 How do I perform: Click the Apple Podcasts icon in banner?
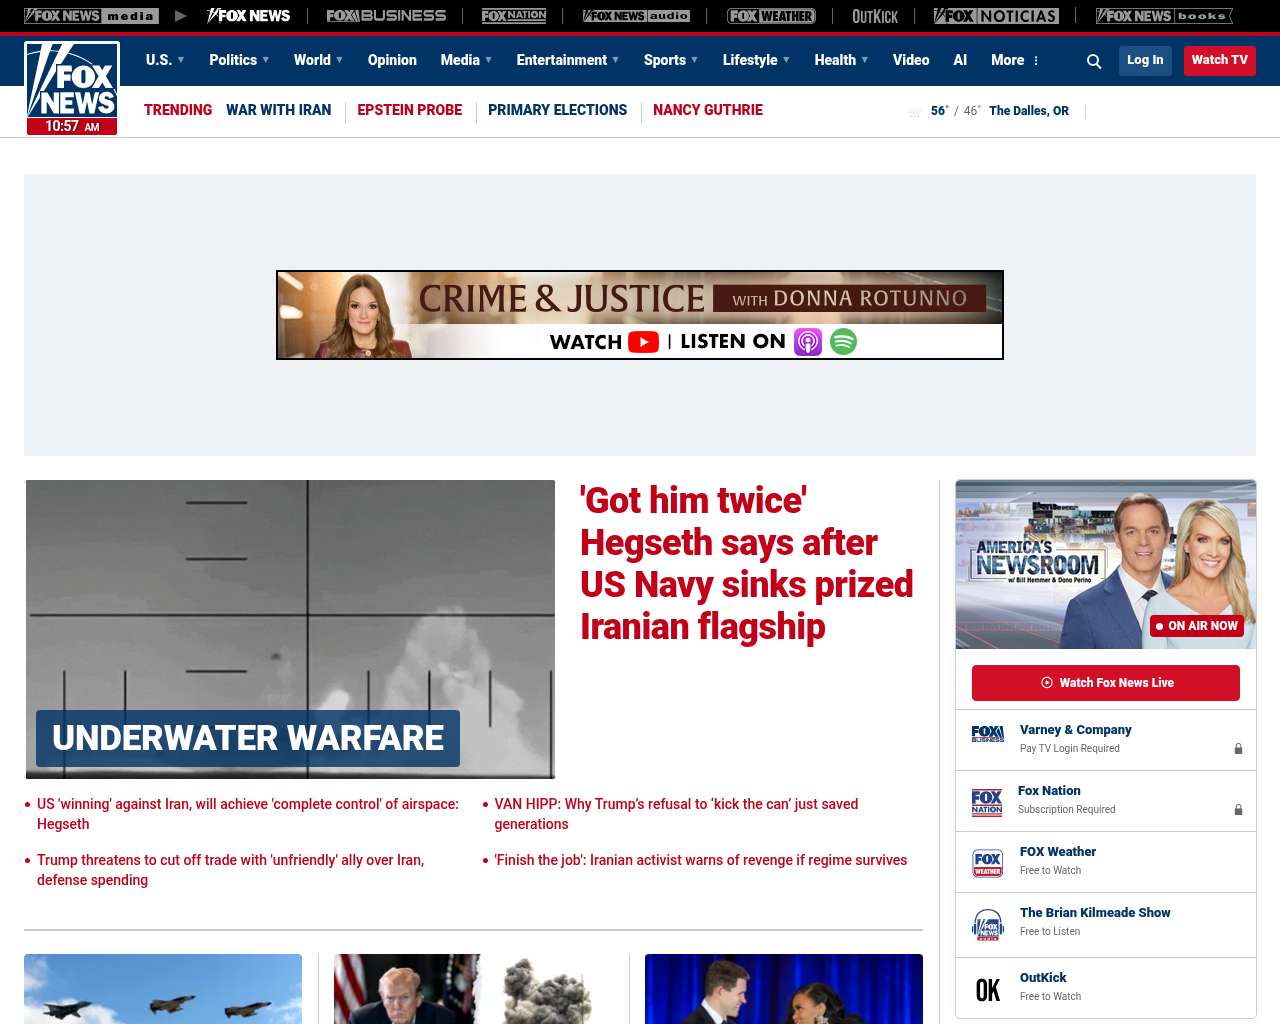808,342
